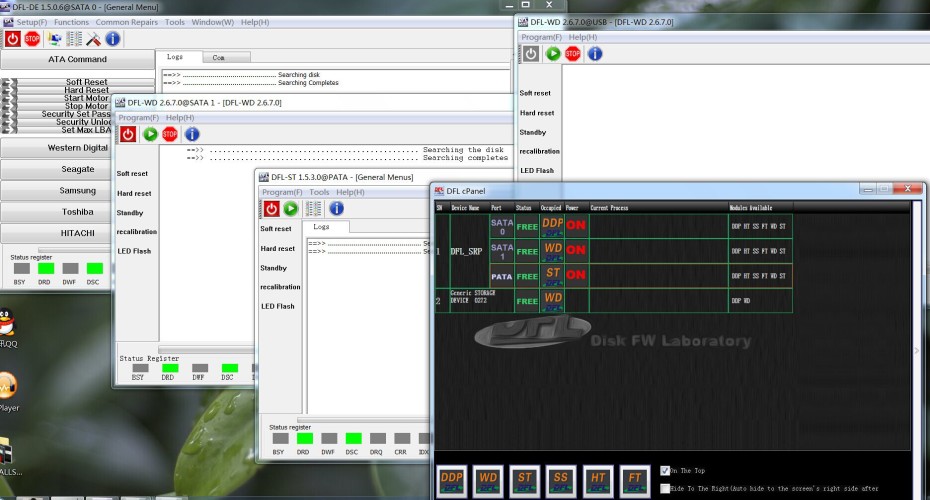This screenshot has height=500, width=930.
Task: Click the info icon in DFL-WD SATA 1 window
Action: click(x=192, y=134)
